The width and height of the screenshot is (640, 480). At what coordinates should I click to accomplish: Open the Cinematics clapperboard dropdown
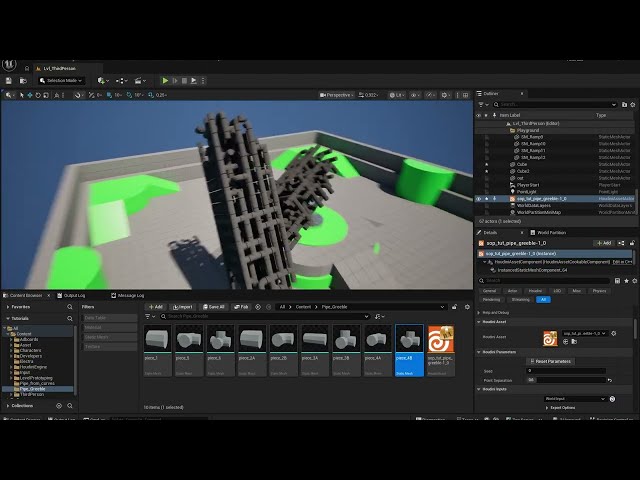pyautogui.click(x=140, y=81)
